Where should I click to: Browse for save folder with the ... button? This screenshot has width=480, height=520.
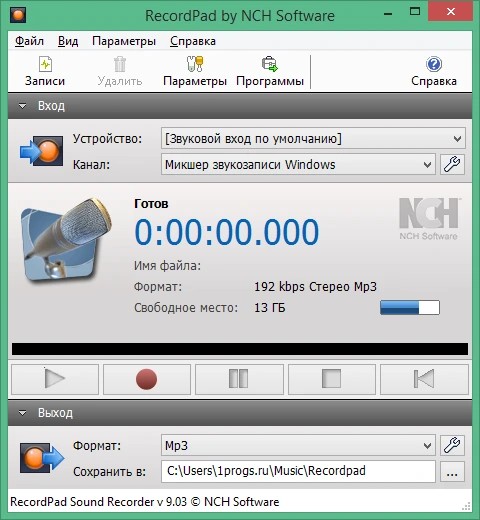point(452,471)
